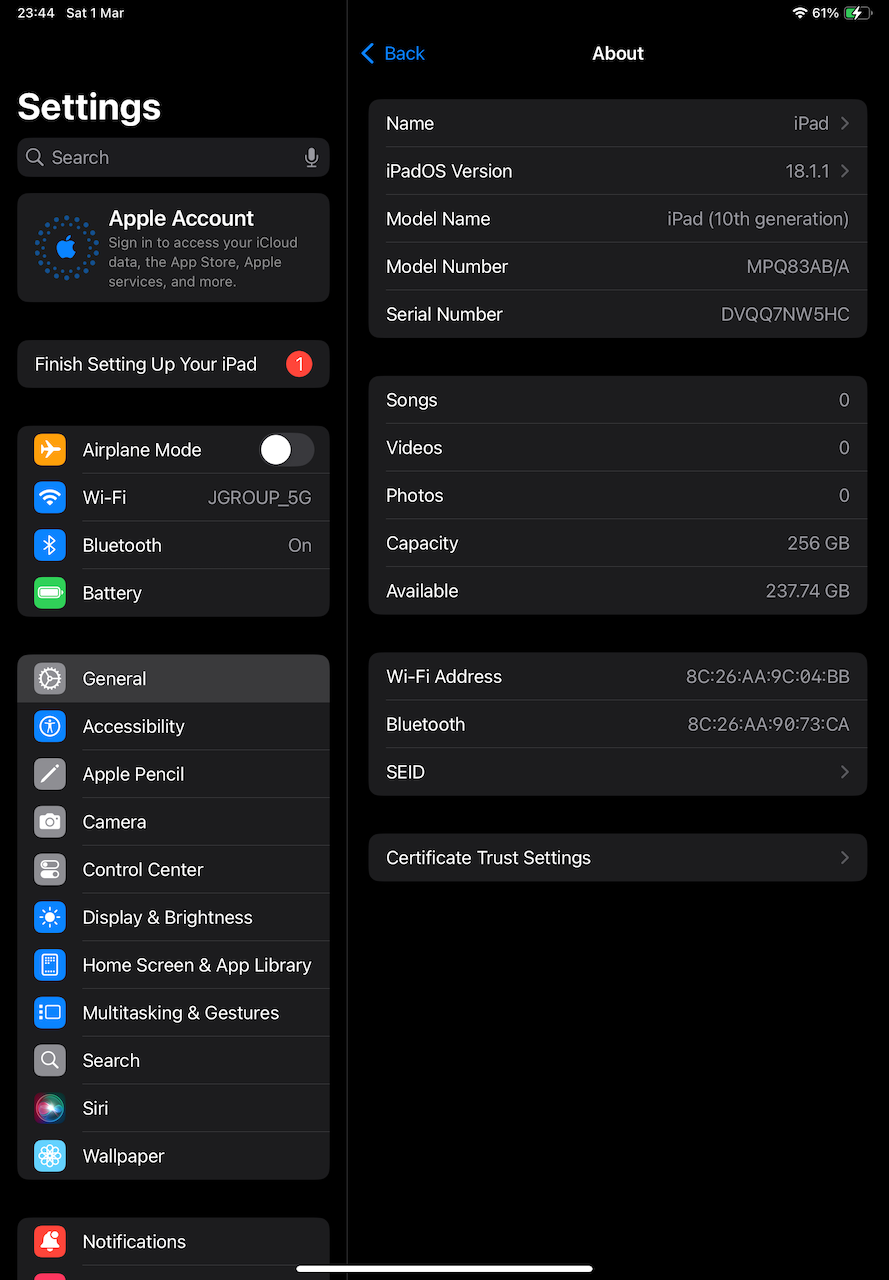This screenshot has height=1280, width=889.
Task: Tap the Wi-Fi blue settings icon
Action: (x=50, y=498)
